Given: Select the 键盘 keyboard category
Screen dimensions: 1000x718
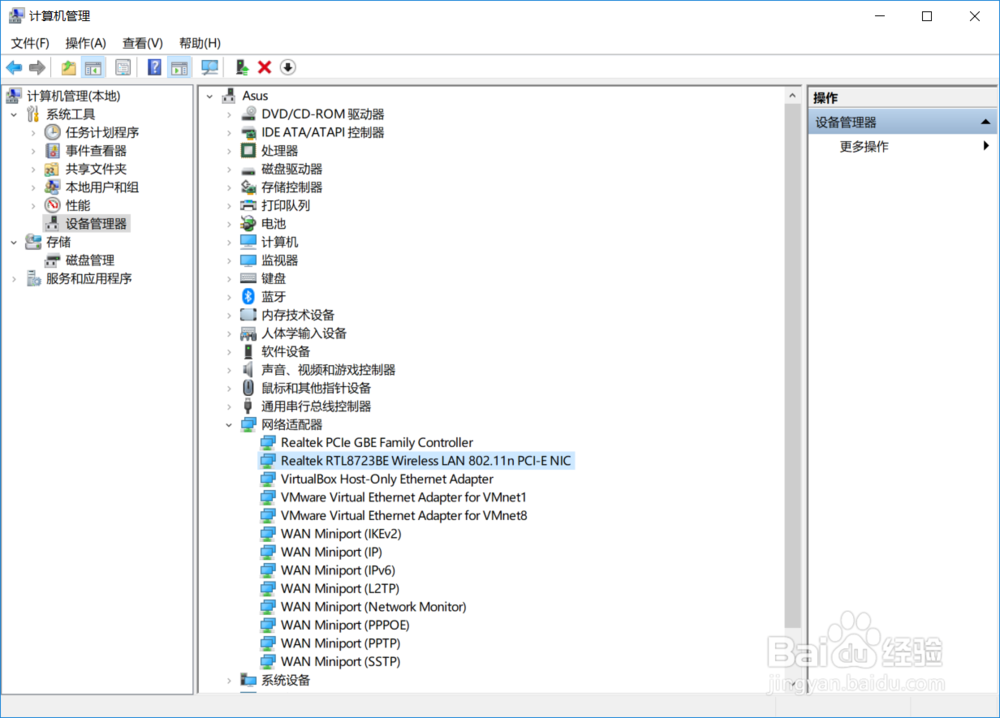Looking at the screenshot, I should coord(274,279).
